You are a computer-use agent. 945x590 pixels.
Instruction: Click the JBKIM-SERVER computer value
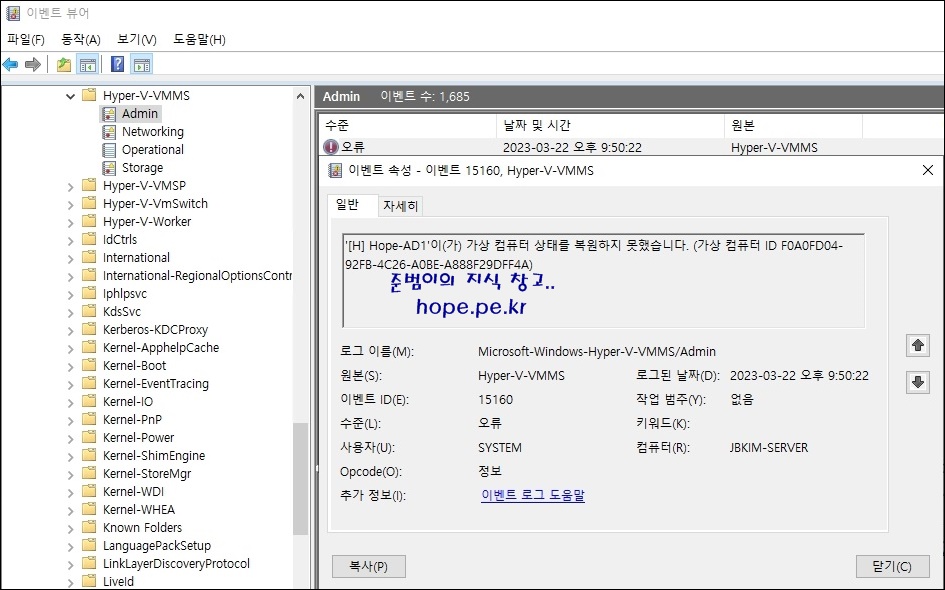769,448
